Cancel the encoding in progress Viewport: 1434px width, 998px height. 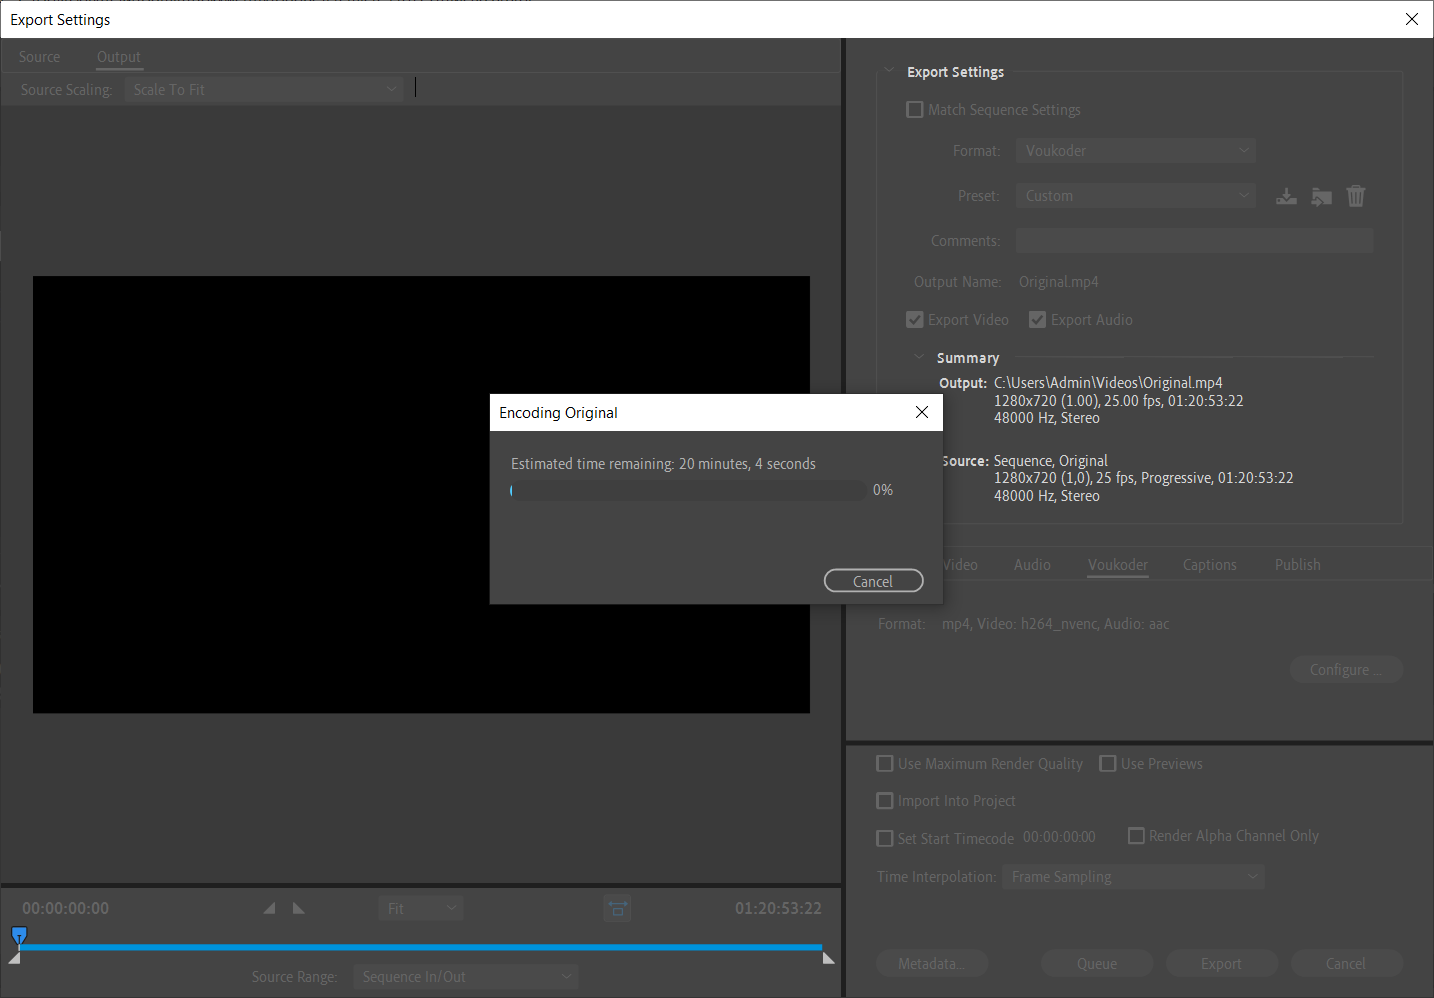873,581
